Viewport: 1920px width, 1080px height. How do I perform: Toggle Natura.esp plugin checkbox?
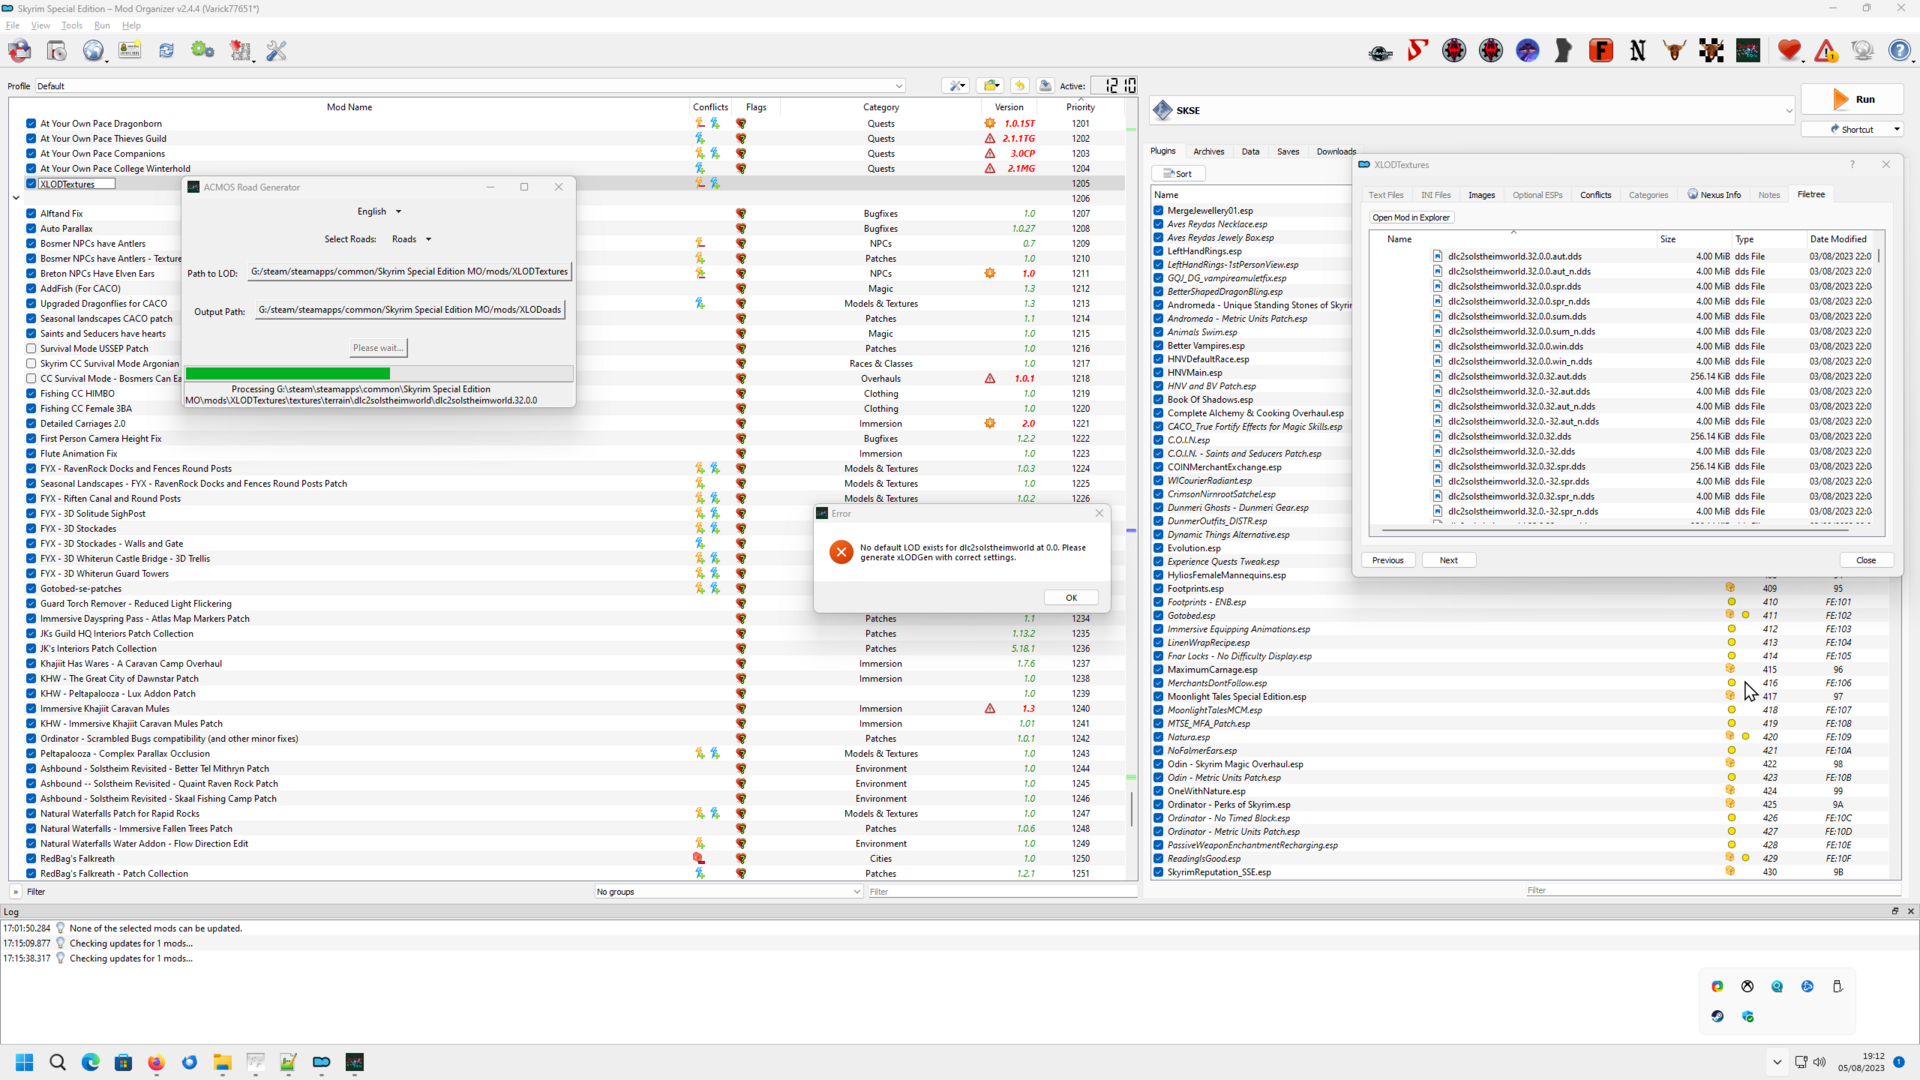1158,737
